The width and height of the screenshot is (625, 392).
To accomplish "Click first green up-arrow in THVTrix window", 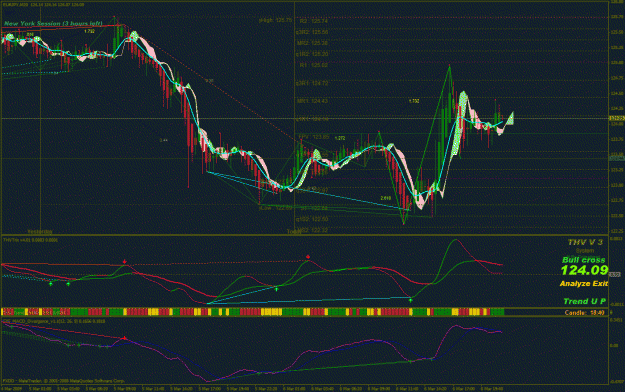I will point(51,284).
